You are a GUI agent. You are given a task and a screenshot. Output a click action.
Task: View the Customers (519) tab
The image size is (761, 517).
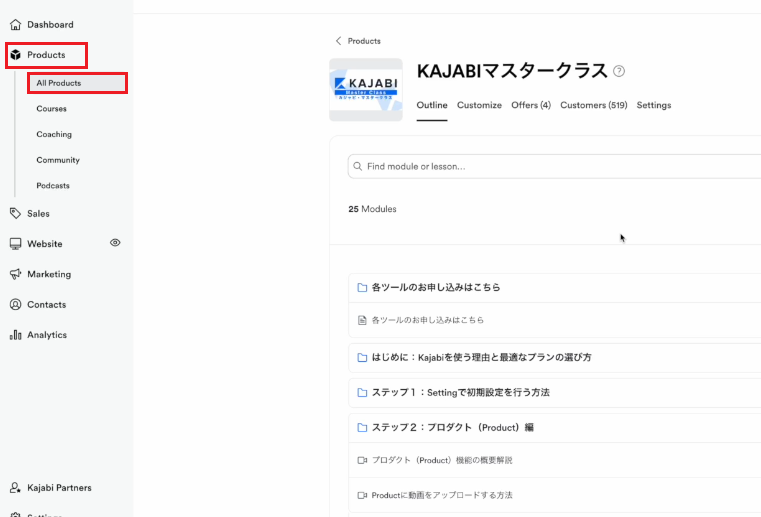(x=594, y=105)
